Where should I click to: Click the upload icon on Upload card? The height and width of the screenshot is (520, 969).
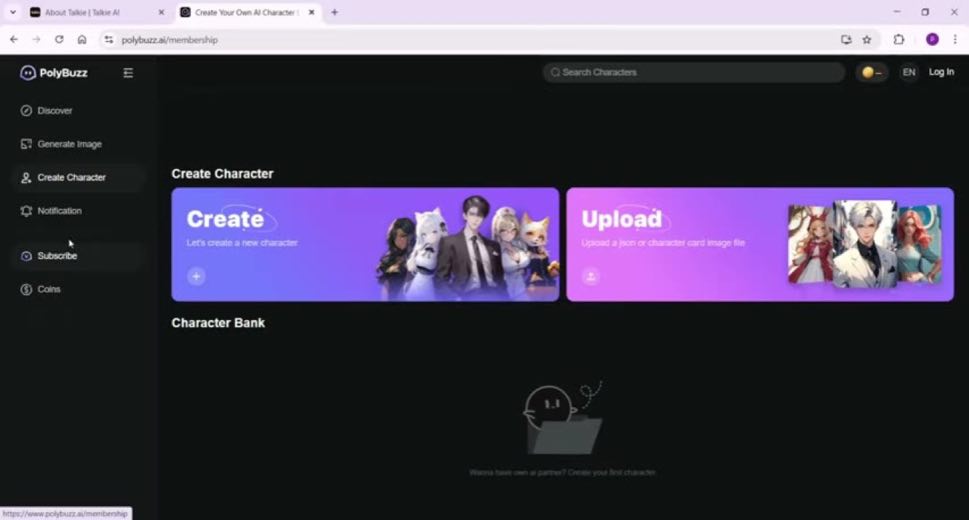(591, 276)
